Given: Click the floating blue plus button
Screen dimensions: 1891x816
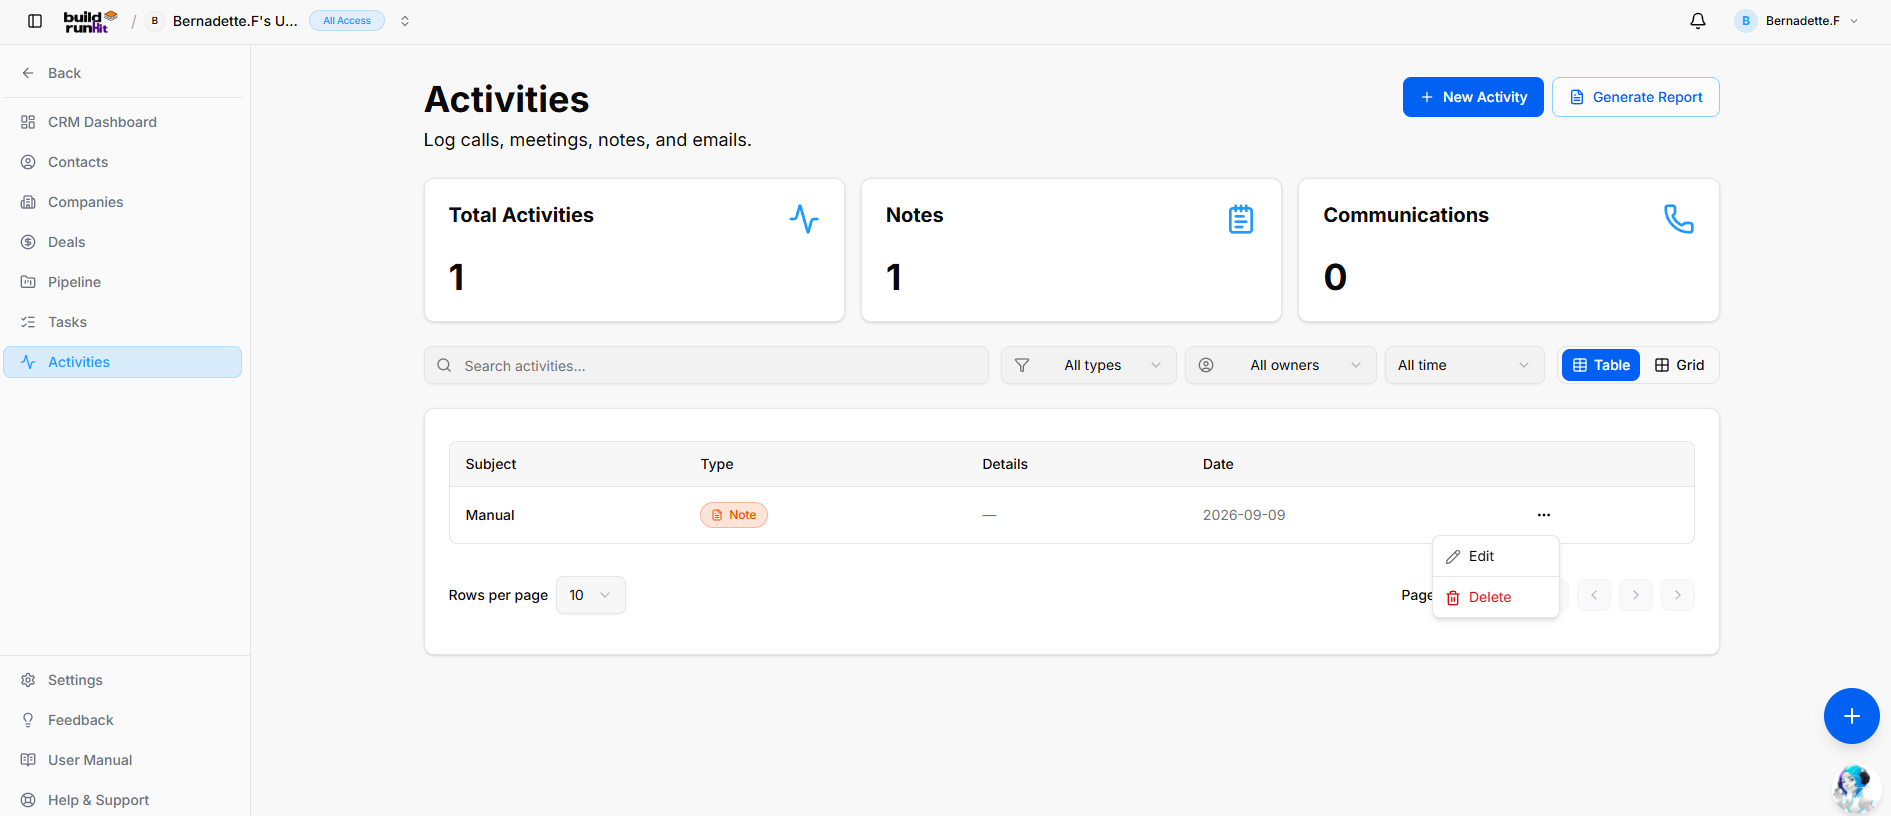Looking at the screenshot, I should pos(1852,716).
